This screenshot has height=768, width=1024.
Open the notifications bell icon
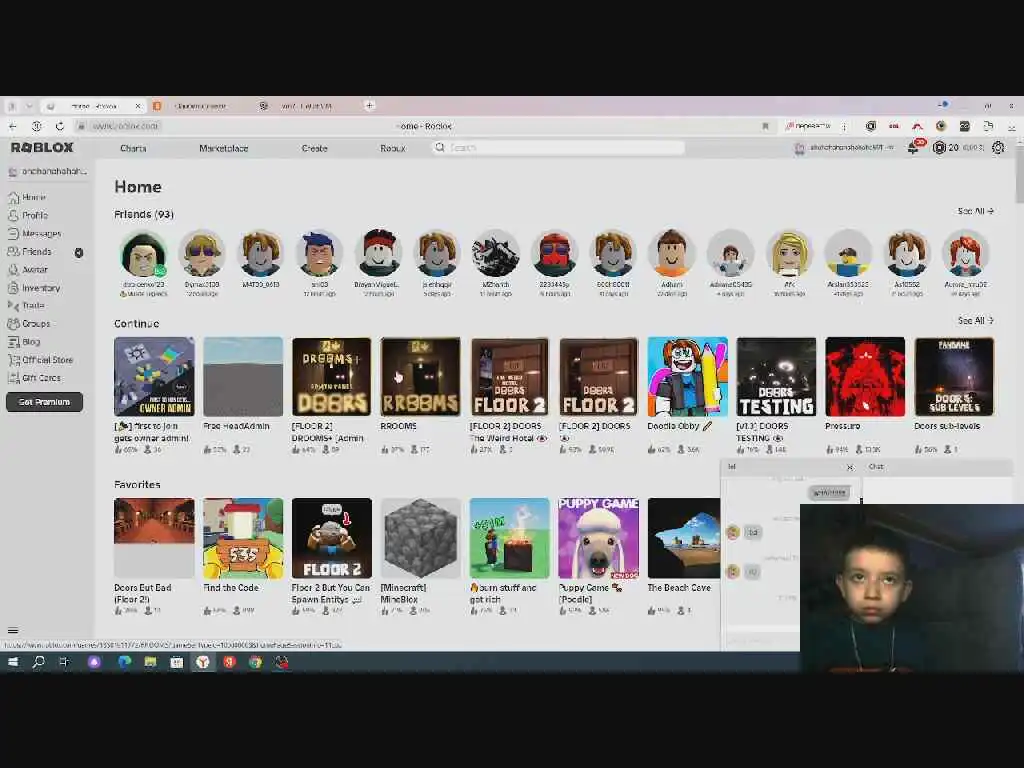click(x=914, y=148)
